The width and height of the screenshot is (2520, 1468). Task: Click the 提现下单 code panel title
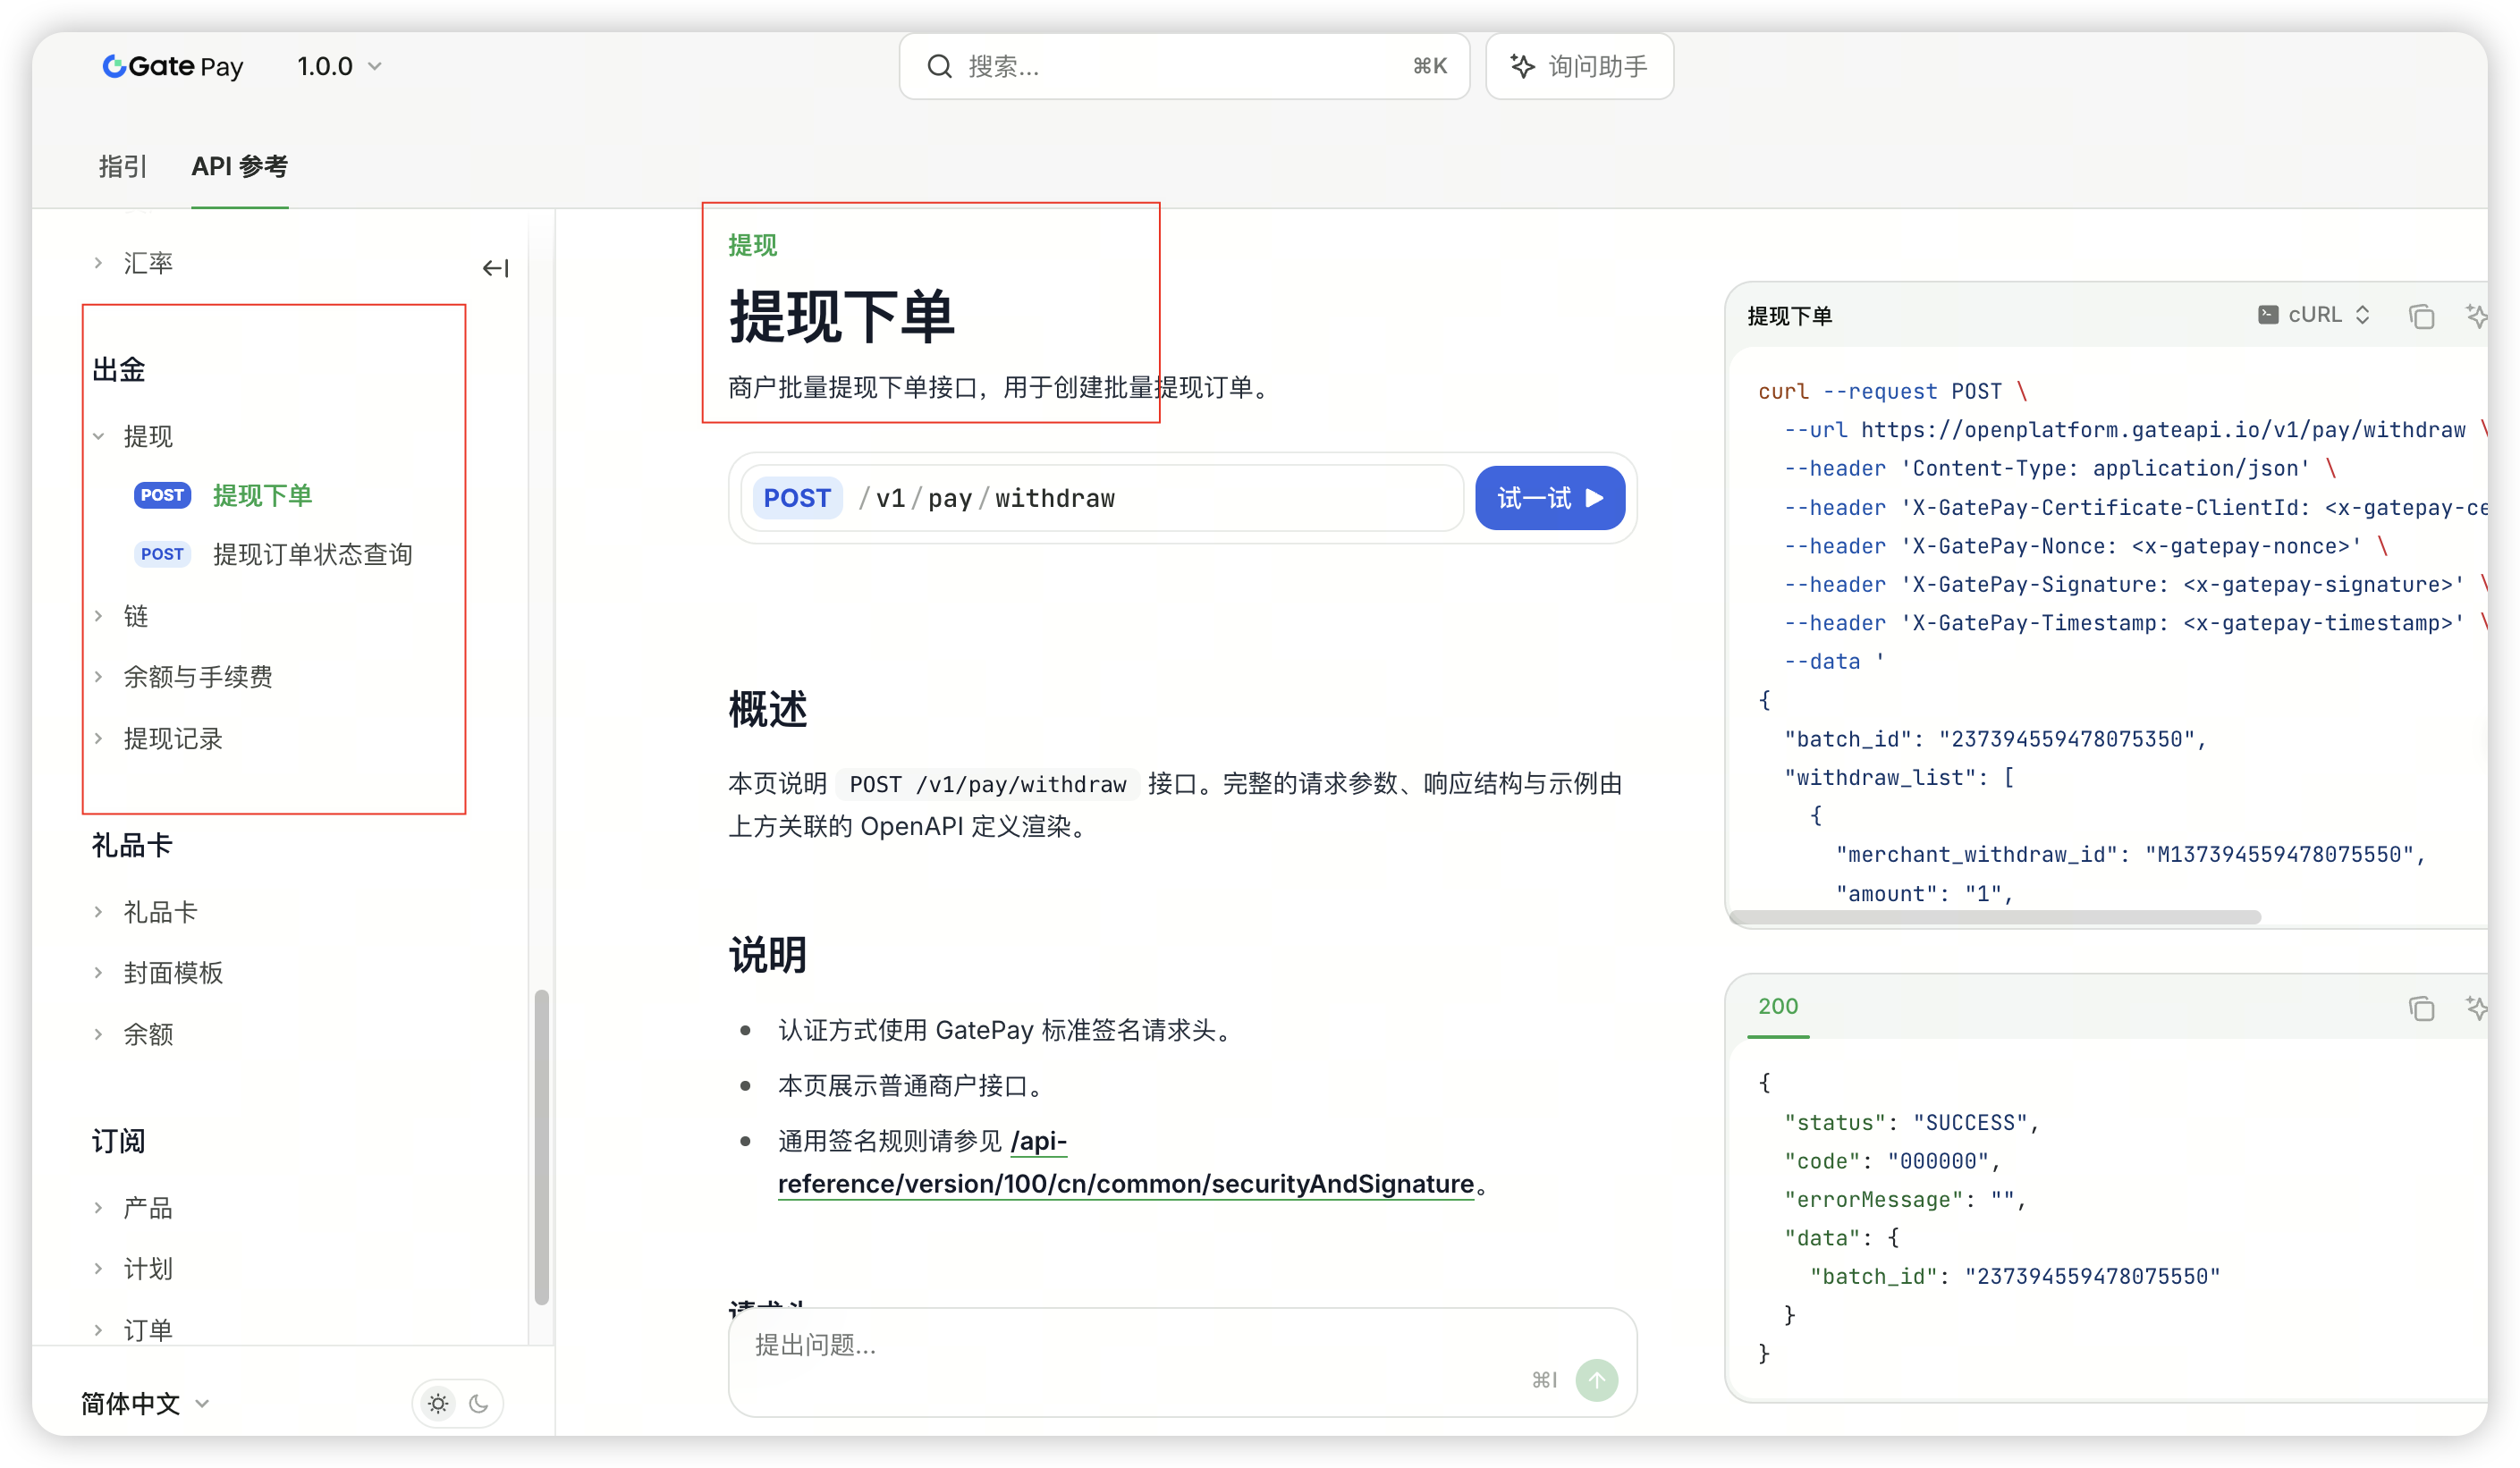pyautogui.click(x=1789, y=316)
